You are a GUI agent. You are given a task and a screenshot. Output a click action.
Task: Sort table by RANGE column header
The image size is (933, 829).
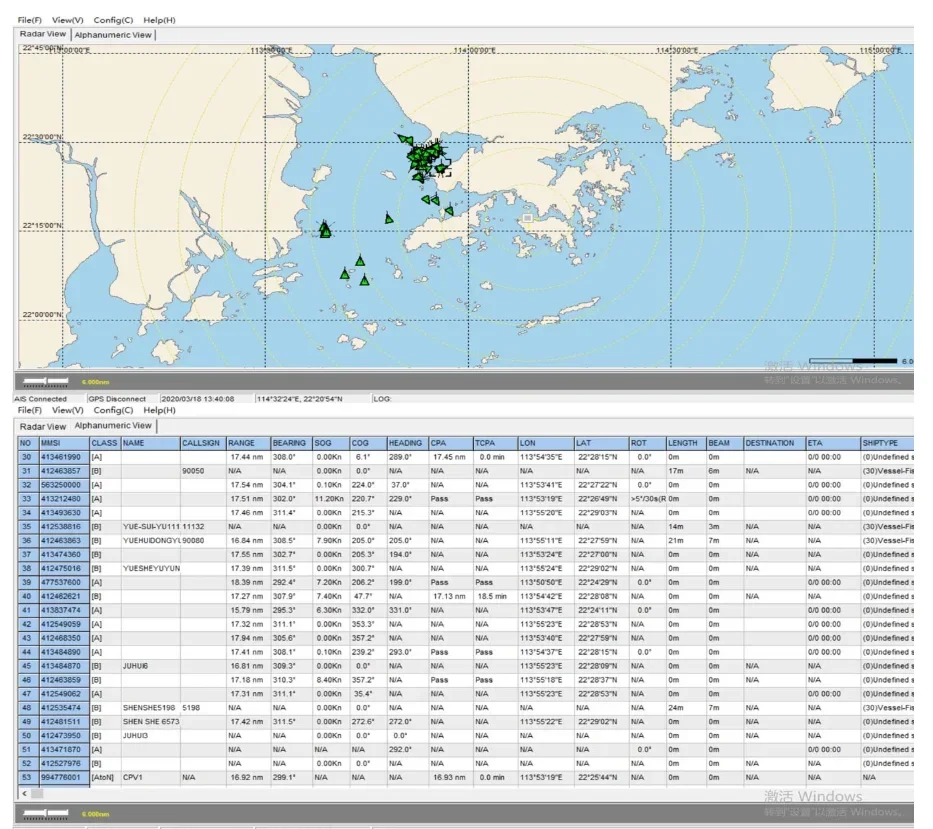click(248, 443)
